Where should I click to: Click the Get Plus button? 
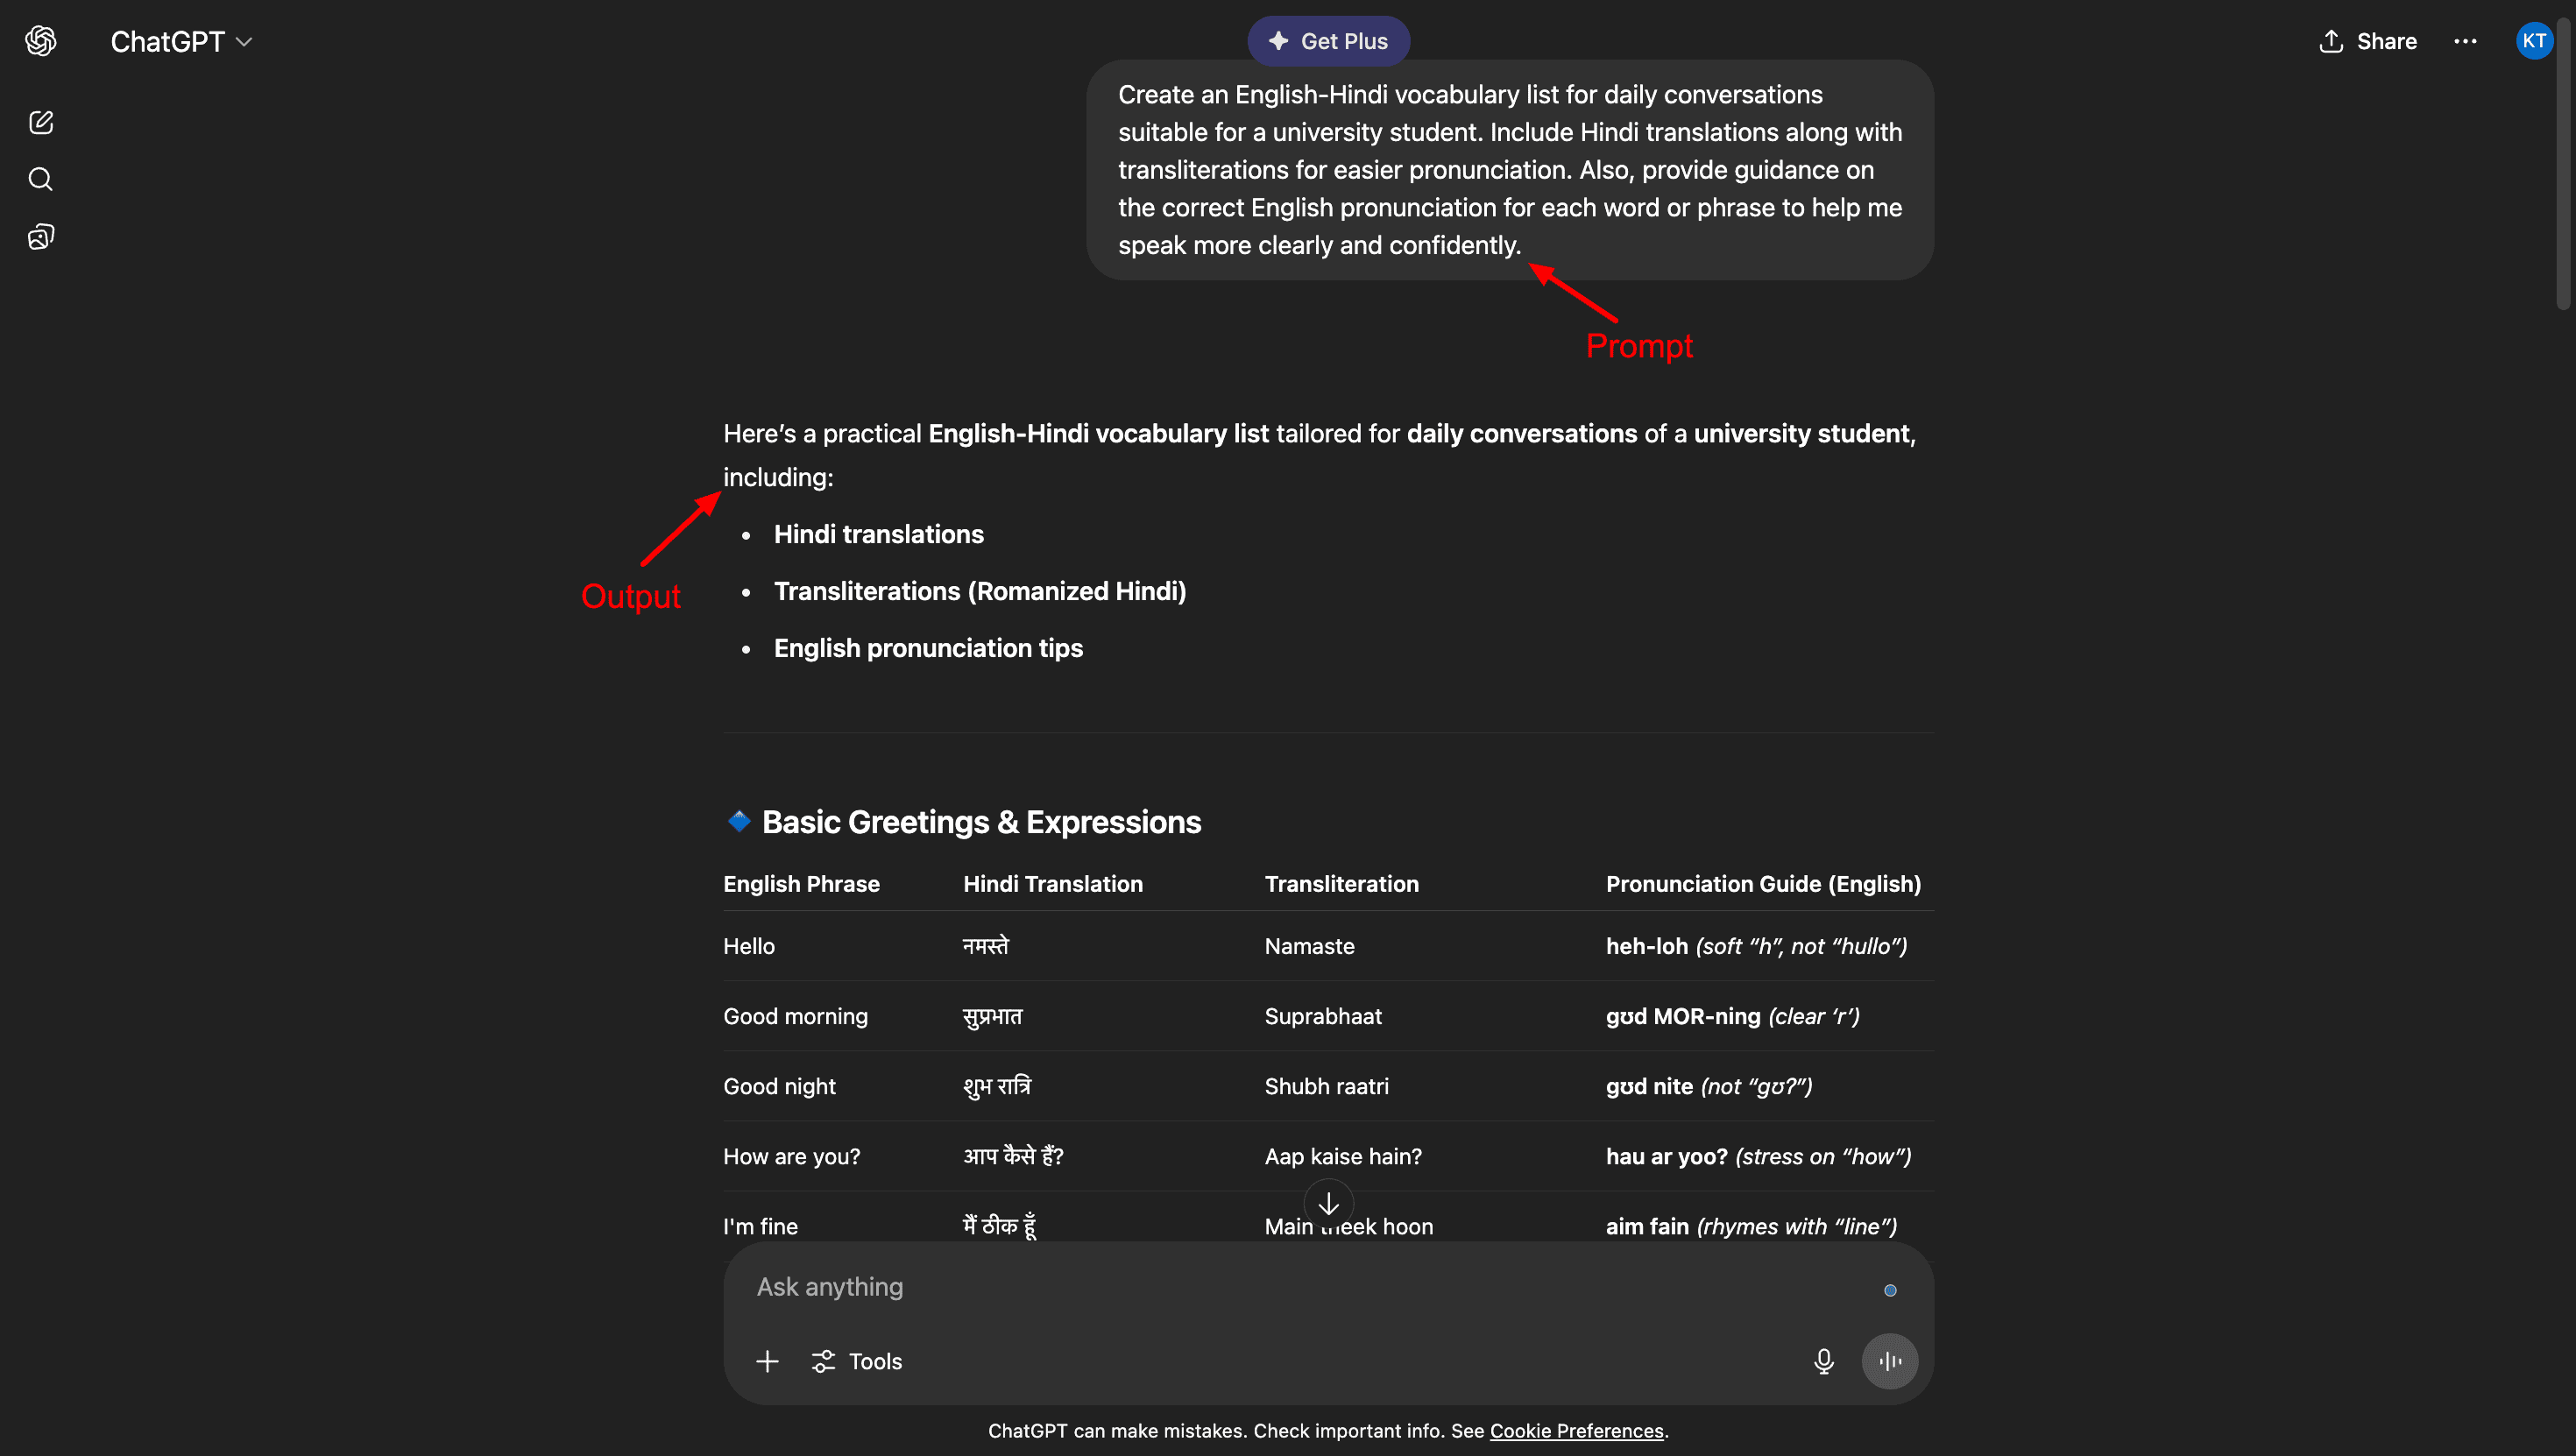(1328, 41)
